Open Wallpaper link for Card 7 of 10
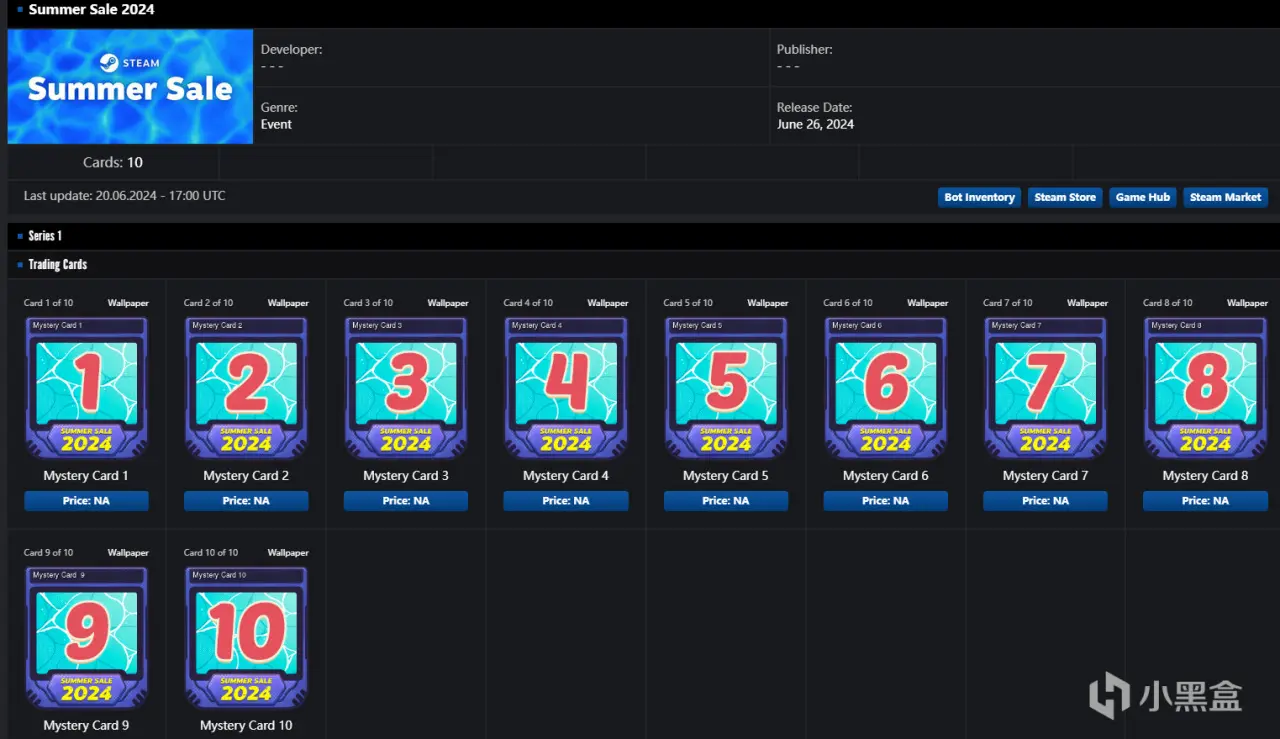 [x=1088, y=303]
